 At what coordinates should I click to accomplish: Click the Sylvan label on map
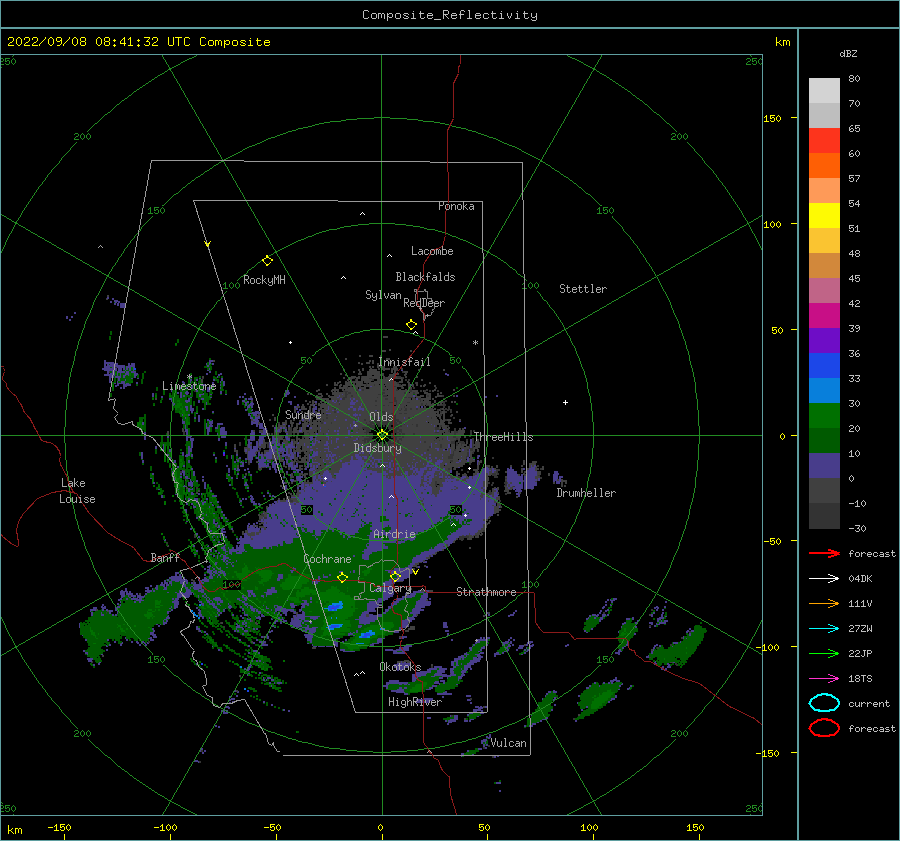[x=383, y=295]
